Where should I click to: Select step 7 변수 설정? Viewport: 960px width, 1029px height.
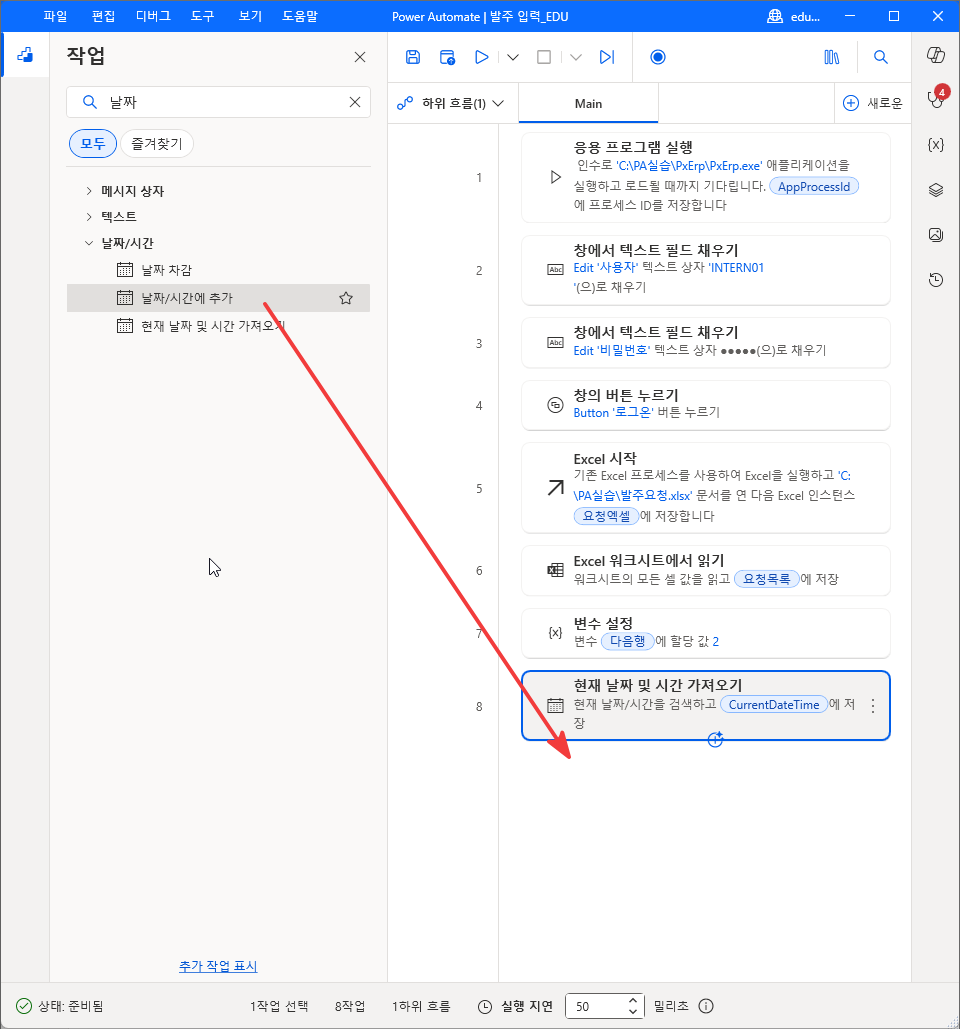click(x=705, y=633)
